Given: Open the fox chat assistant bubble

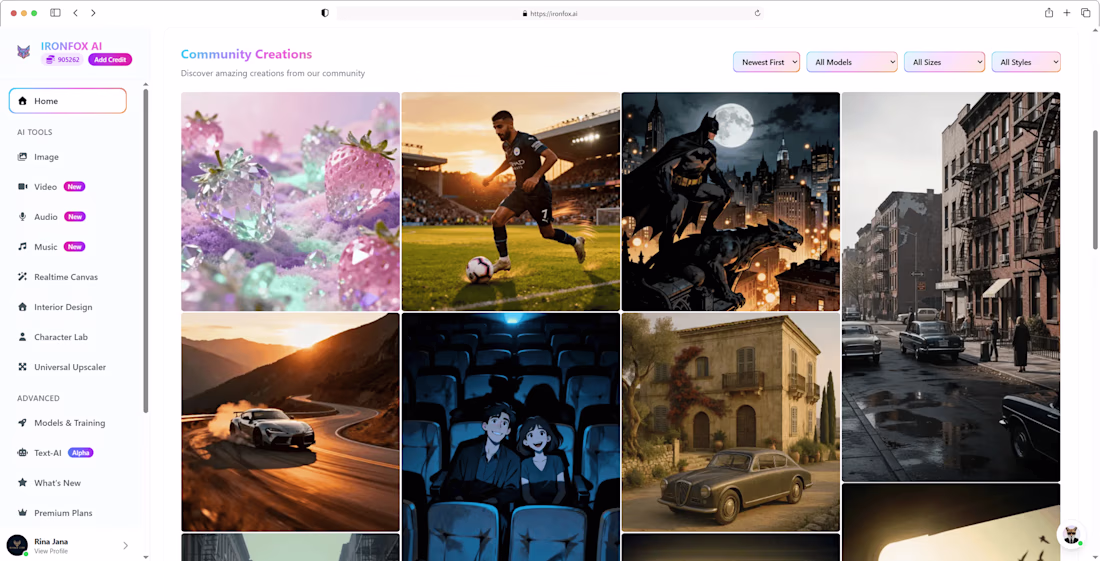Looking at the screenshot, I should pyautogui.click(x=1071, y=534).
